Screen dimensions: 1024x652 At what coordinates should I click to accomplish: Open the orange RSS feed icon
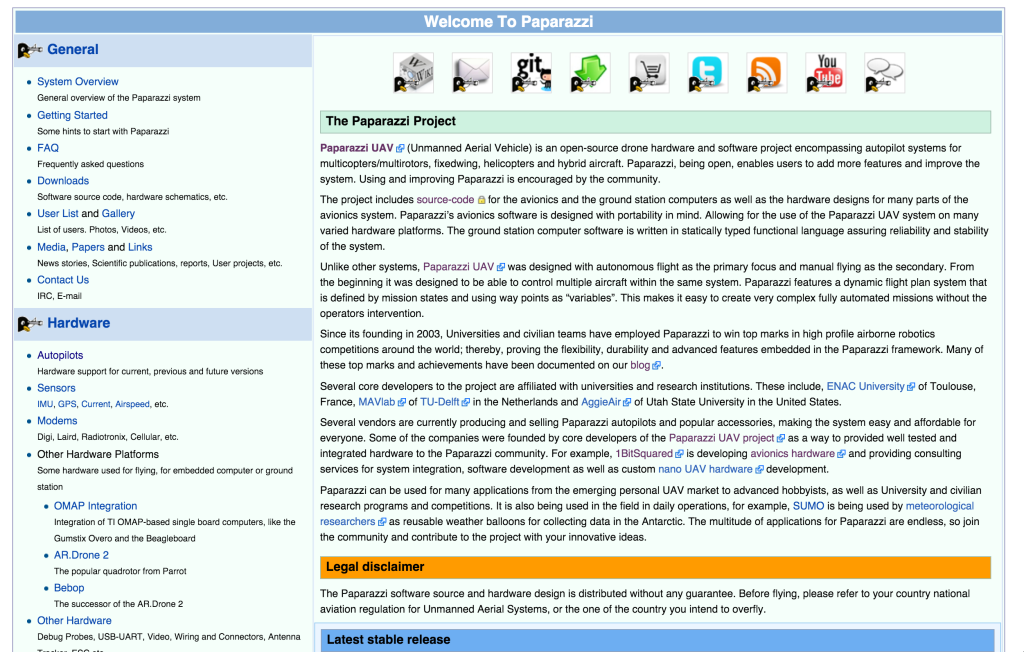(x=766, y=73)
